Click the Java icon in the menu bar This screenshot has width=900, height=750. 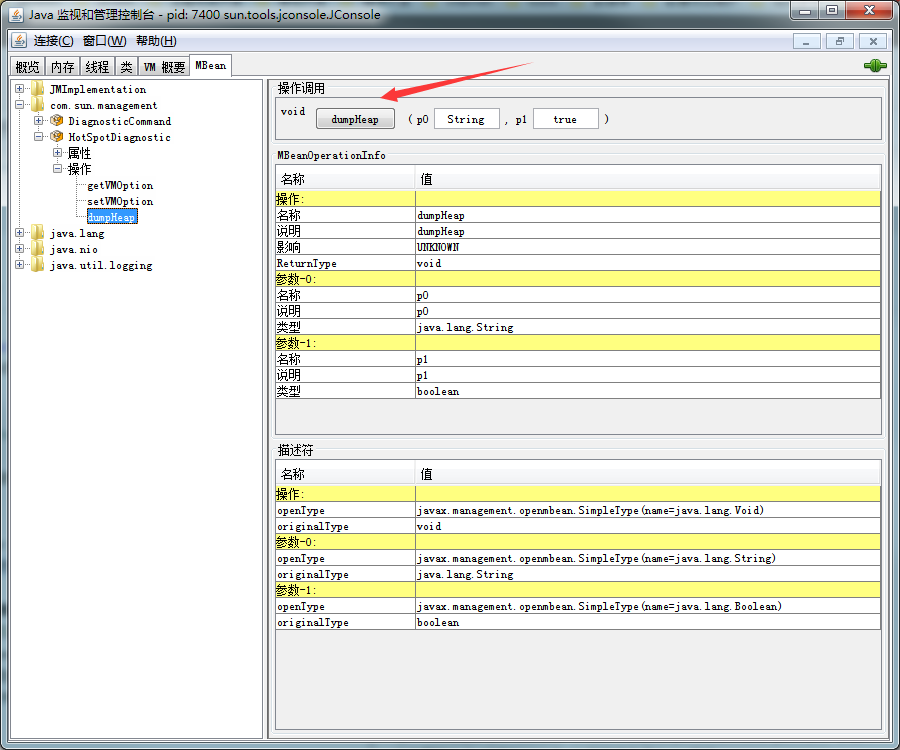pos(20,41)
